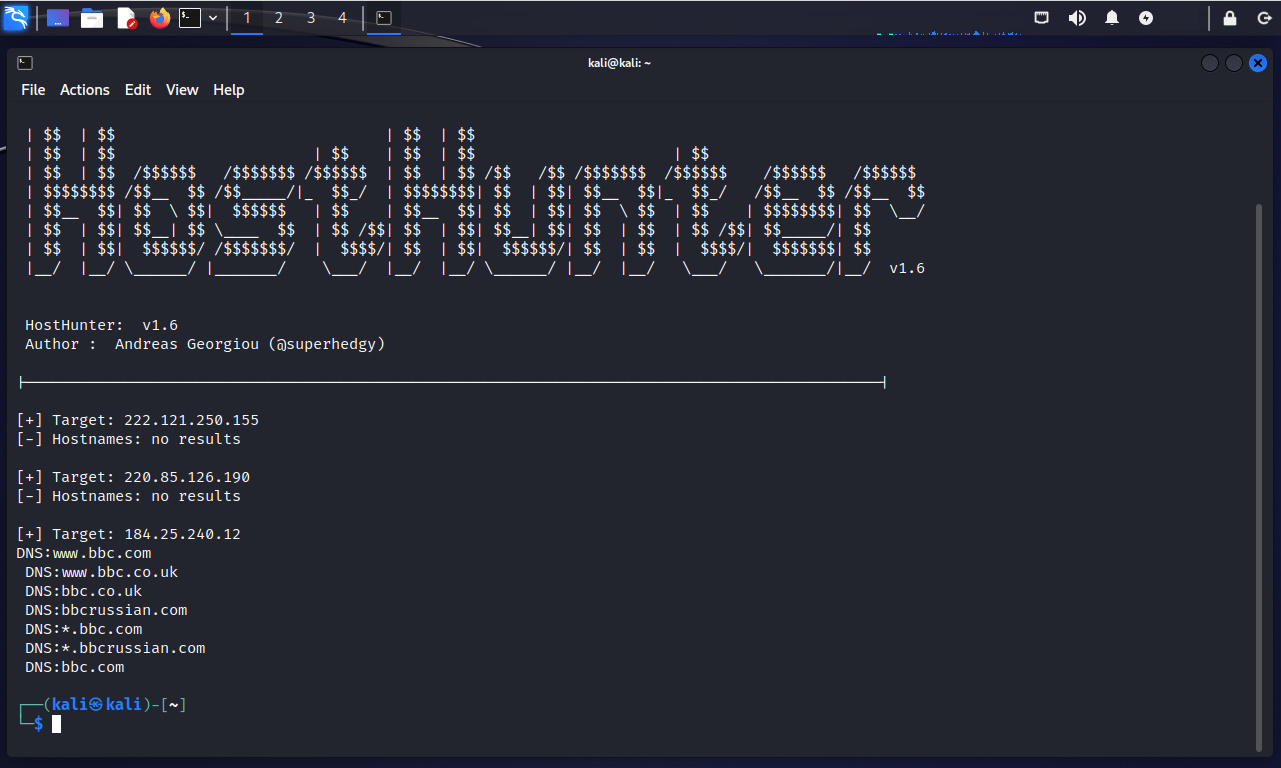Switch to workspace 4
1281x768 pixels.
[342, 18]
